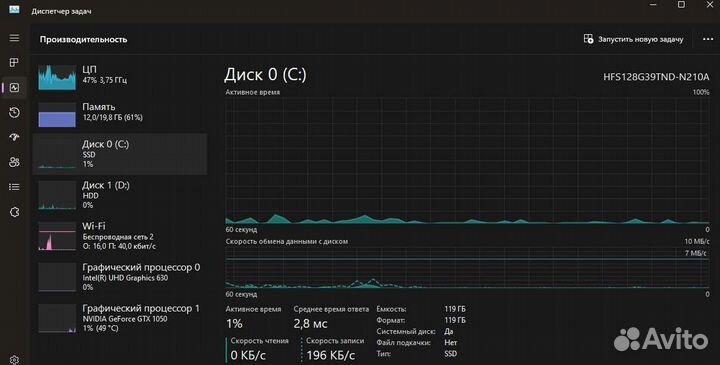Click the Disk 1 (D:) mini graph thumbnail
The height and width of the screenshot is (365, 720).
(x=57, y=196)
